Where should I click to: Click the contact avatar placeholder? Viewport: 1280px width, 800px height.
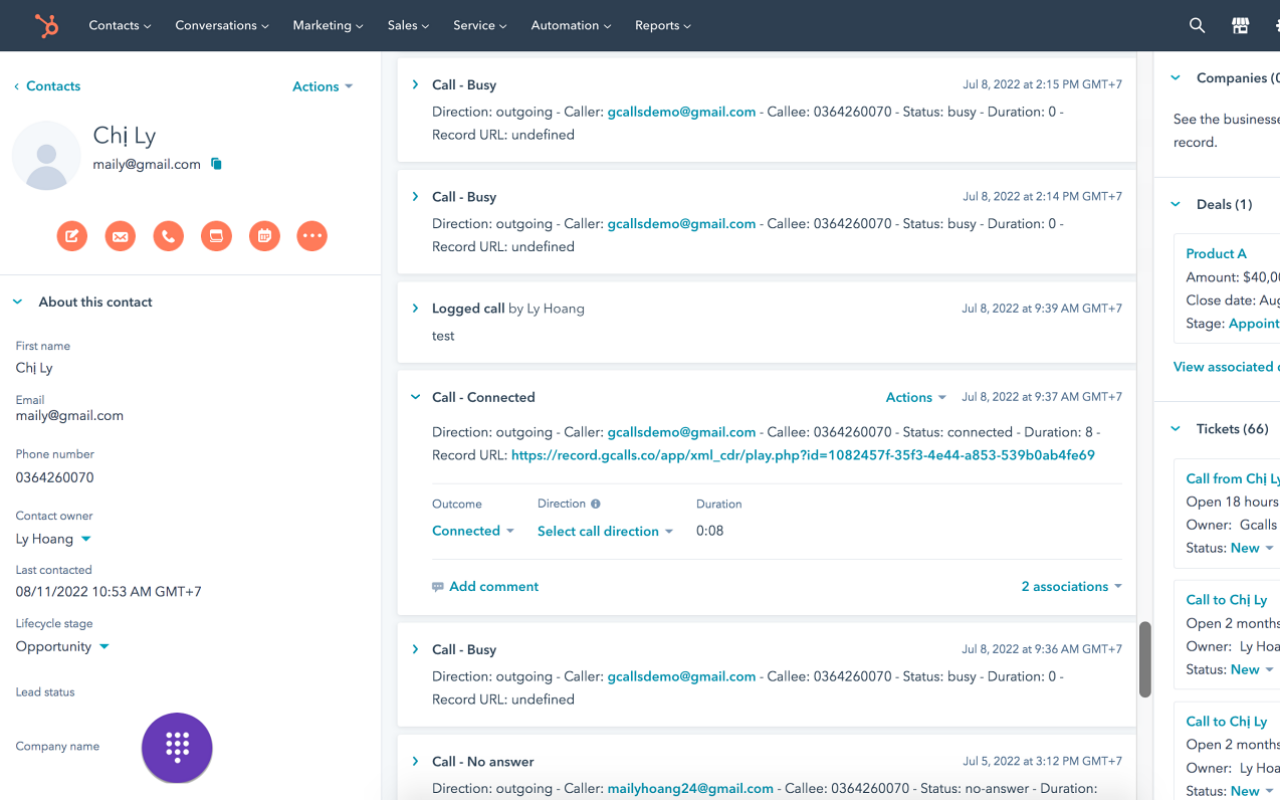pos(46,156)
